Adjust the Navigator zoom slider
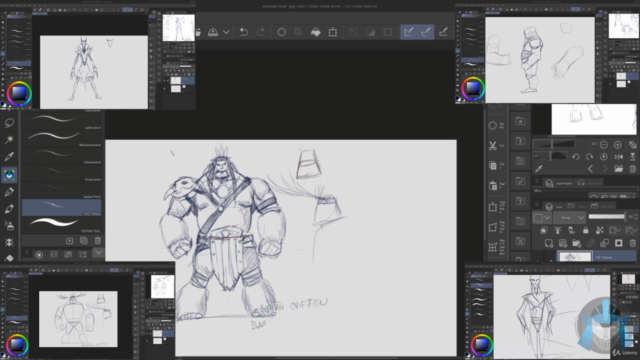The image size is (640, 360). (x=553, y=144)
